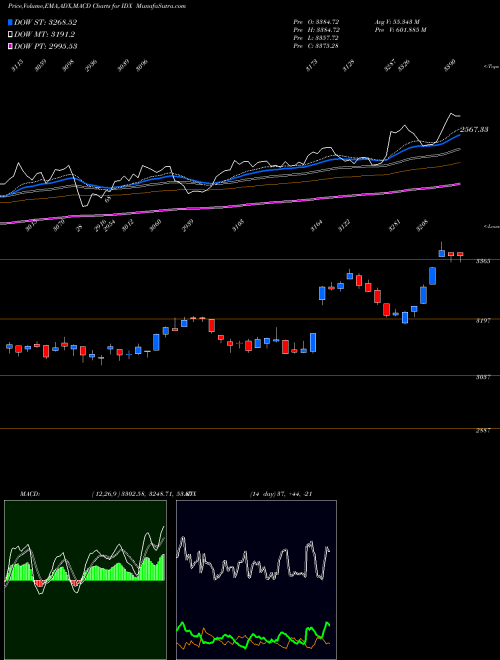Click the 2887 price level label
Screen dimensions: 500x660
pyautogui.click(x=483, y=431)
